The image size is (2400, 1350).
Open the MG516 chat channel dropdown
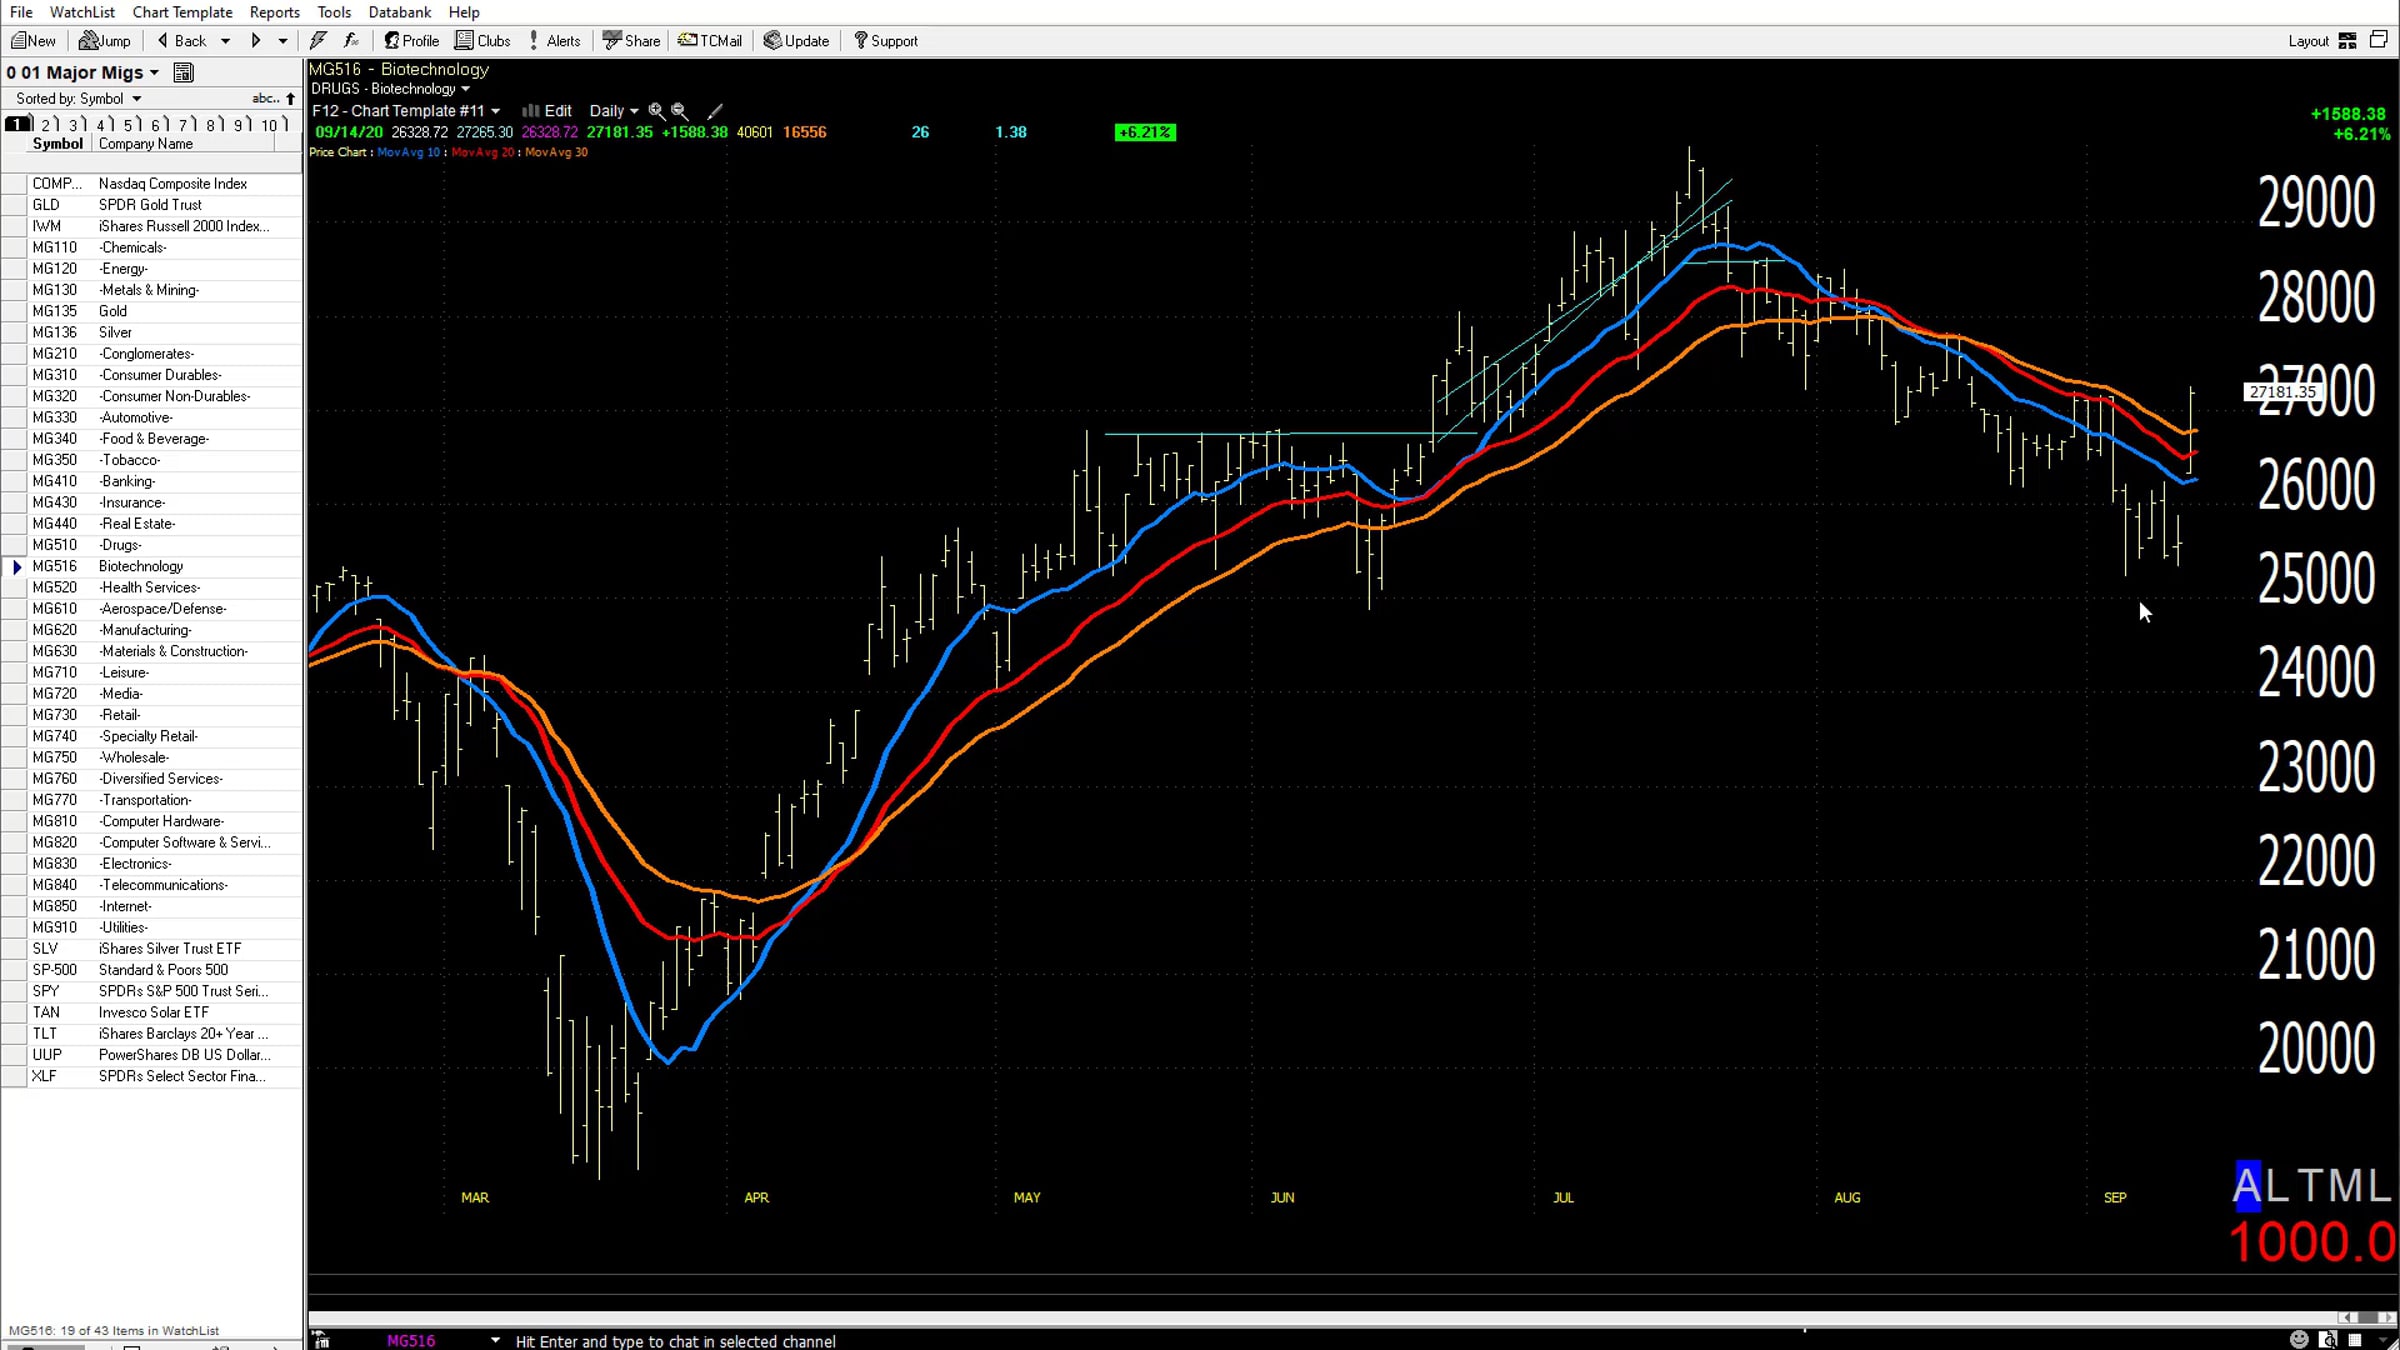[495, 1340]
